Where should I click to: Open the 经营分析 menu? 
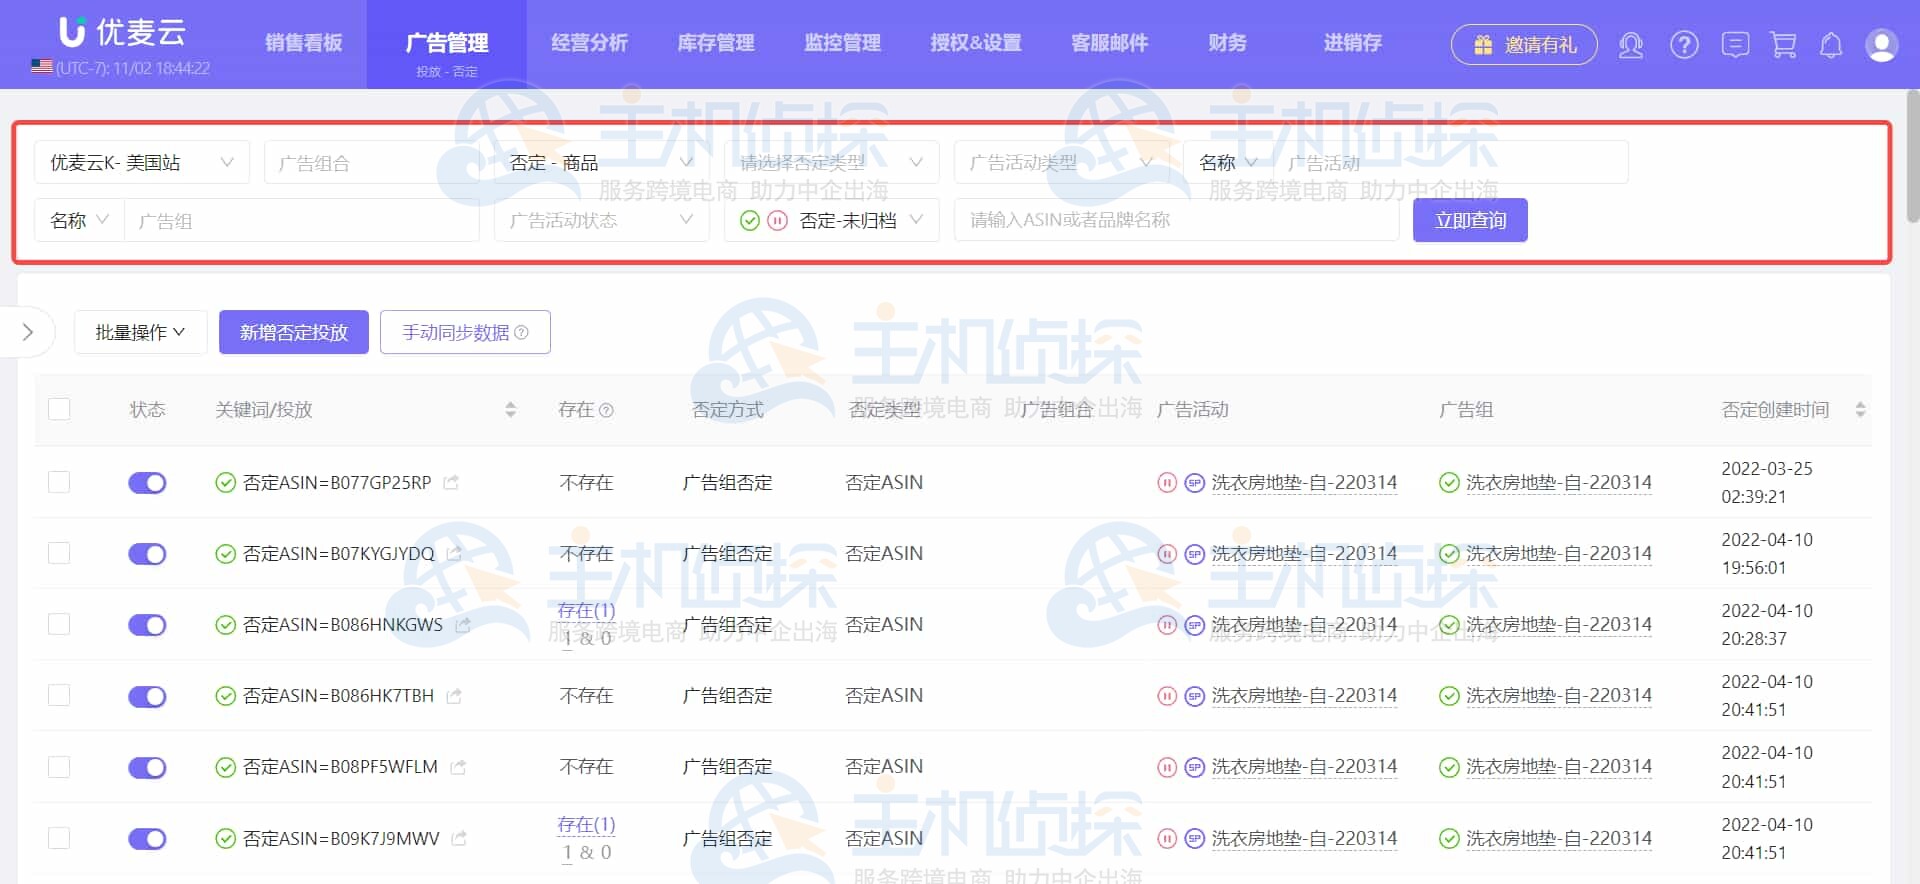589,43
